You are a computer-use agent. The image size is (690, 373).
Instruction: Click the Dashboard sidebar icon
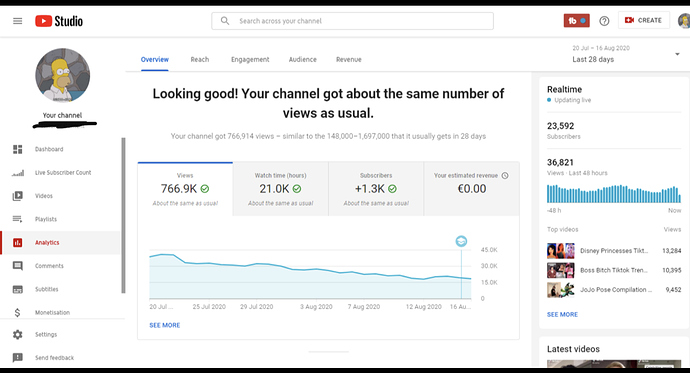(x=18, y=150)
